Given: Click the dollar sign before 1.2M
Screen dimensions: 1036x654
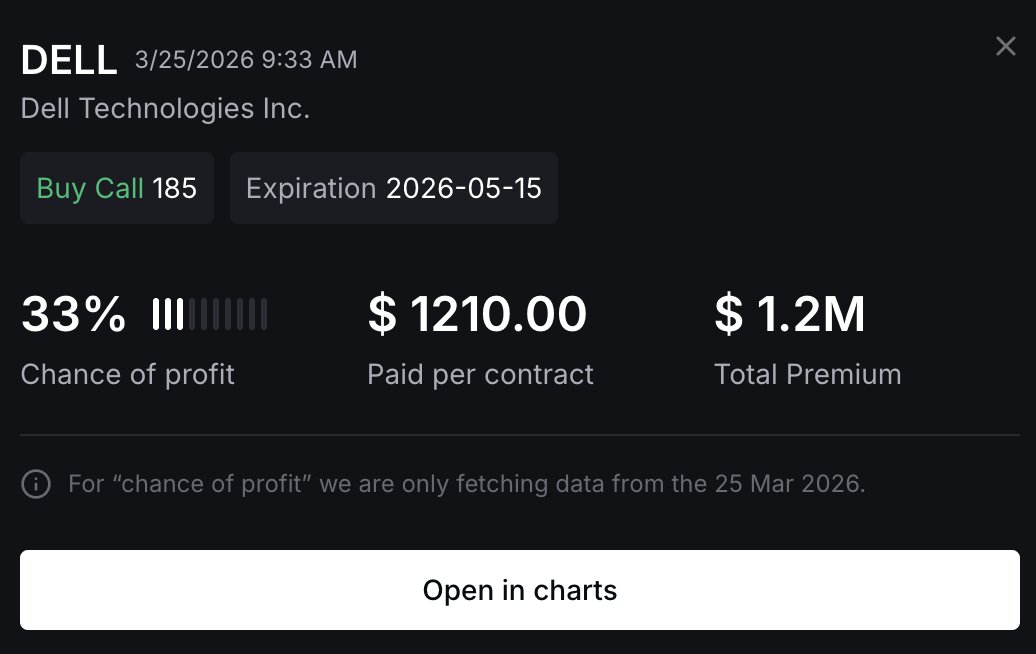Looking at the screenshot, I should tap(729, 315).
